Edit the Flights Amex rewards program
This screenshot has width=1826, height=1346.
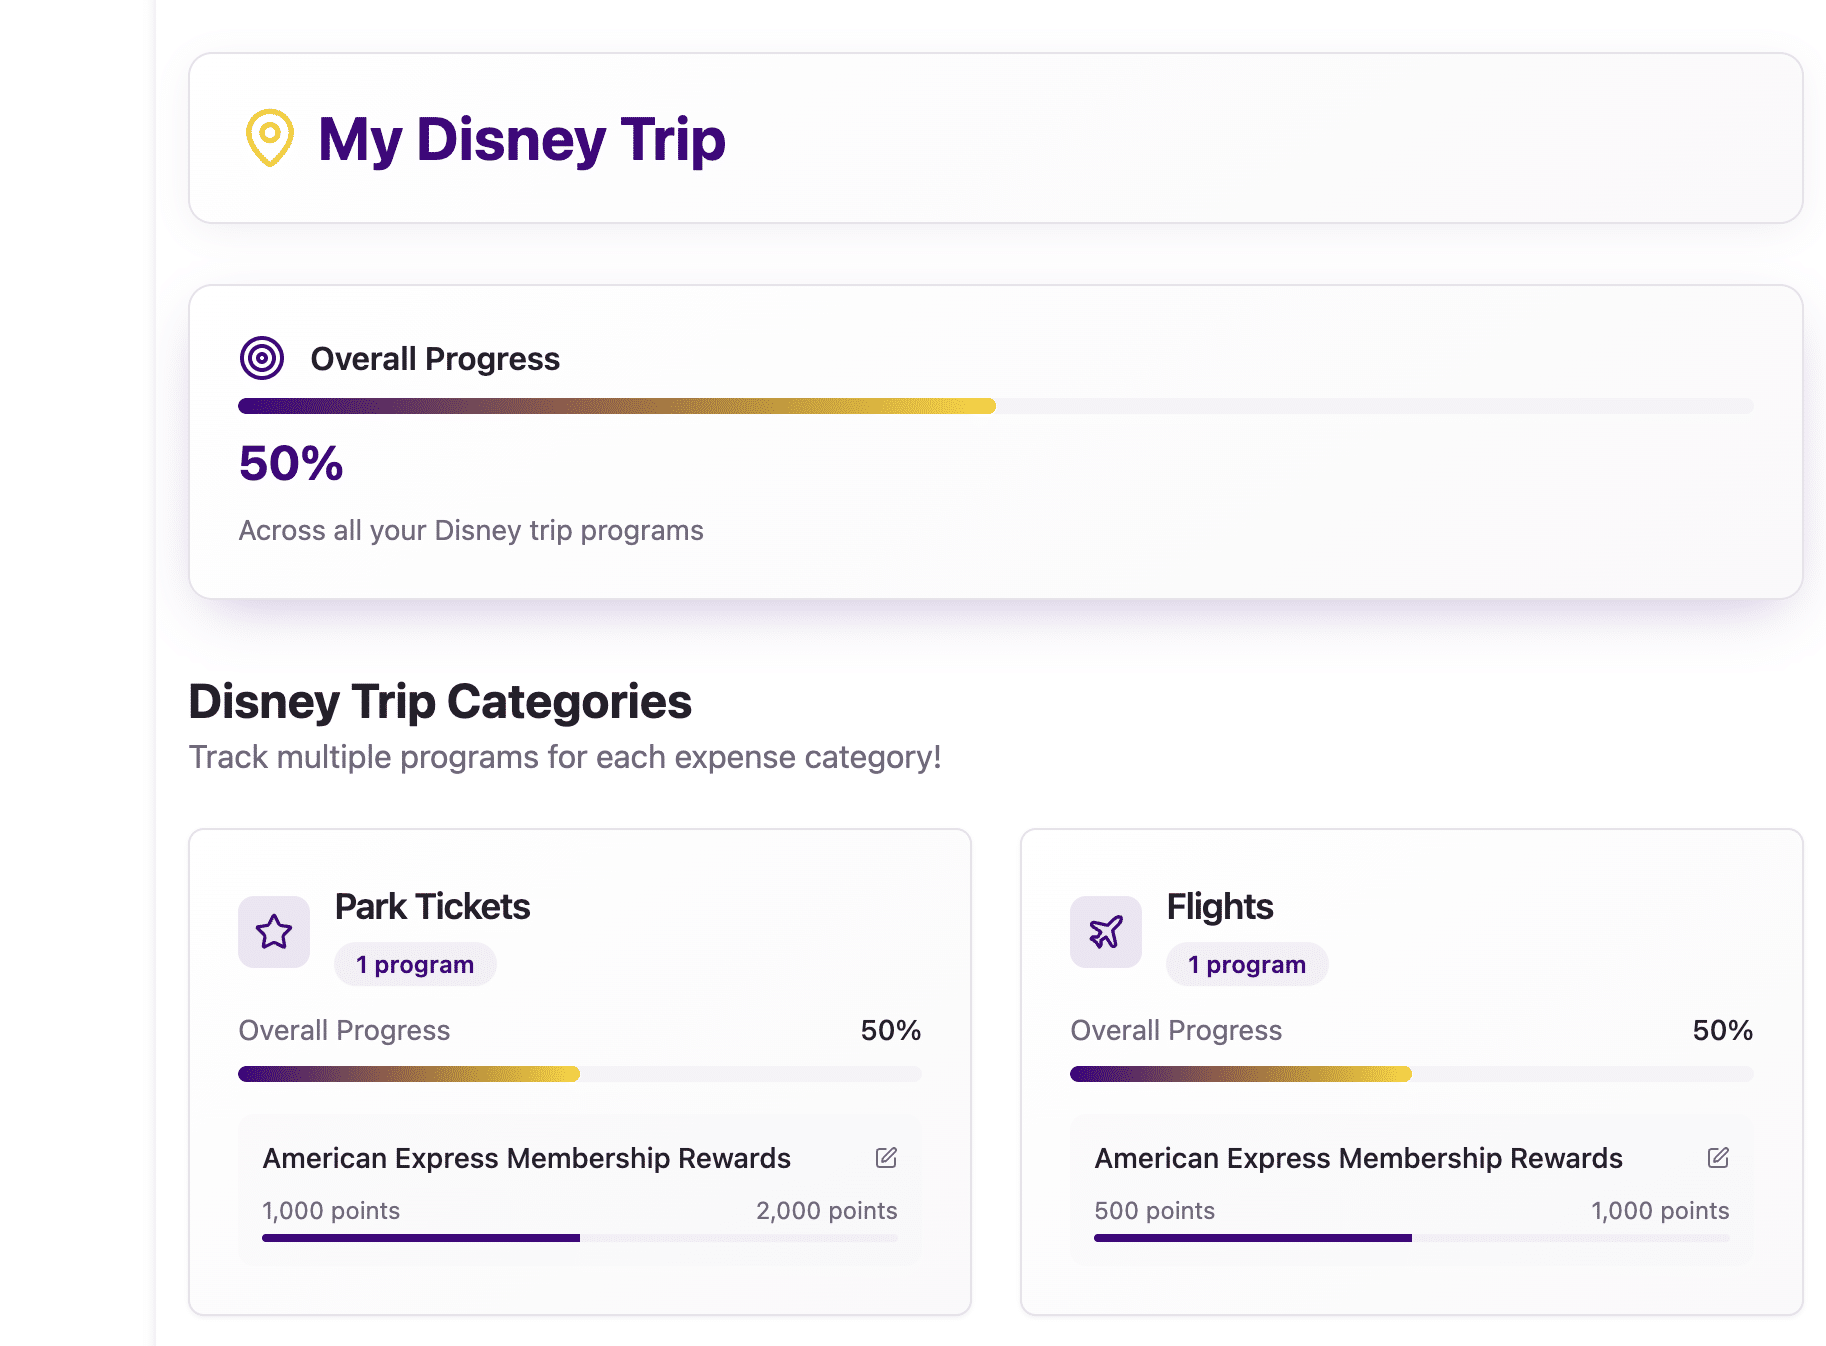[1718, 1158]
